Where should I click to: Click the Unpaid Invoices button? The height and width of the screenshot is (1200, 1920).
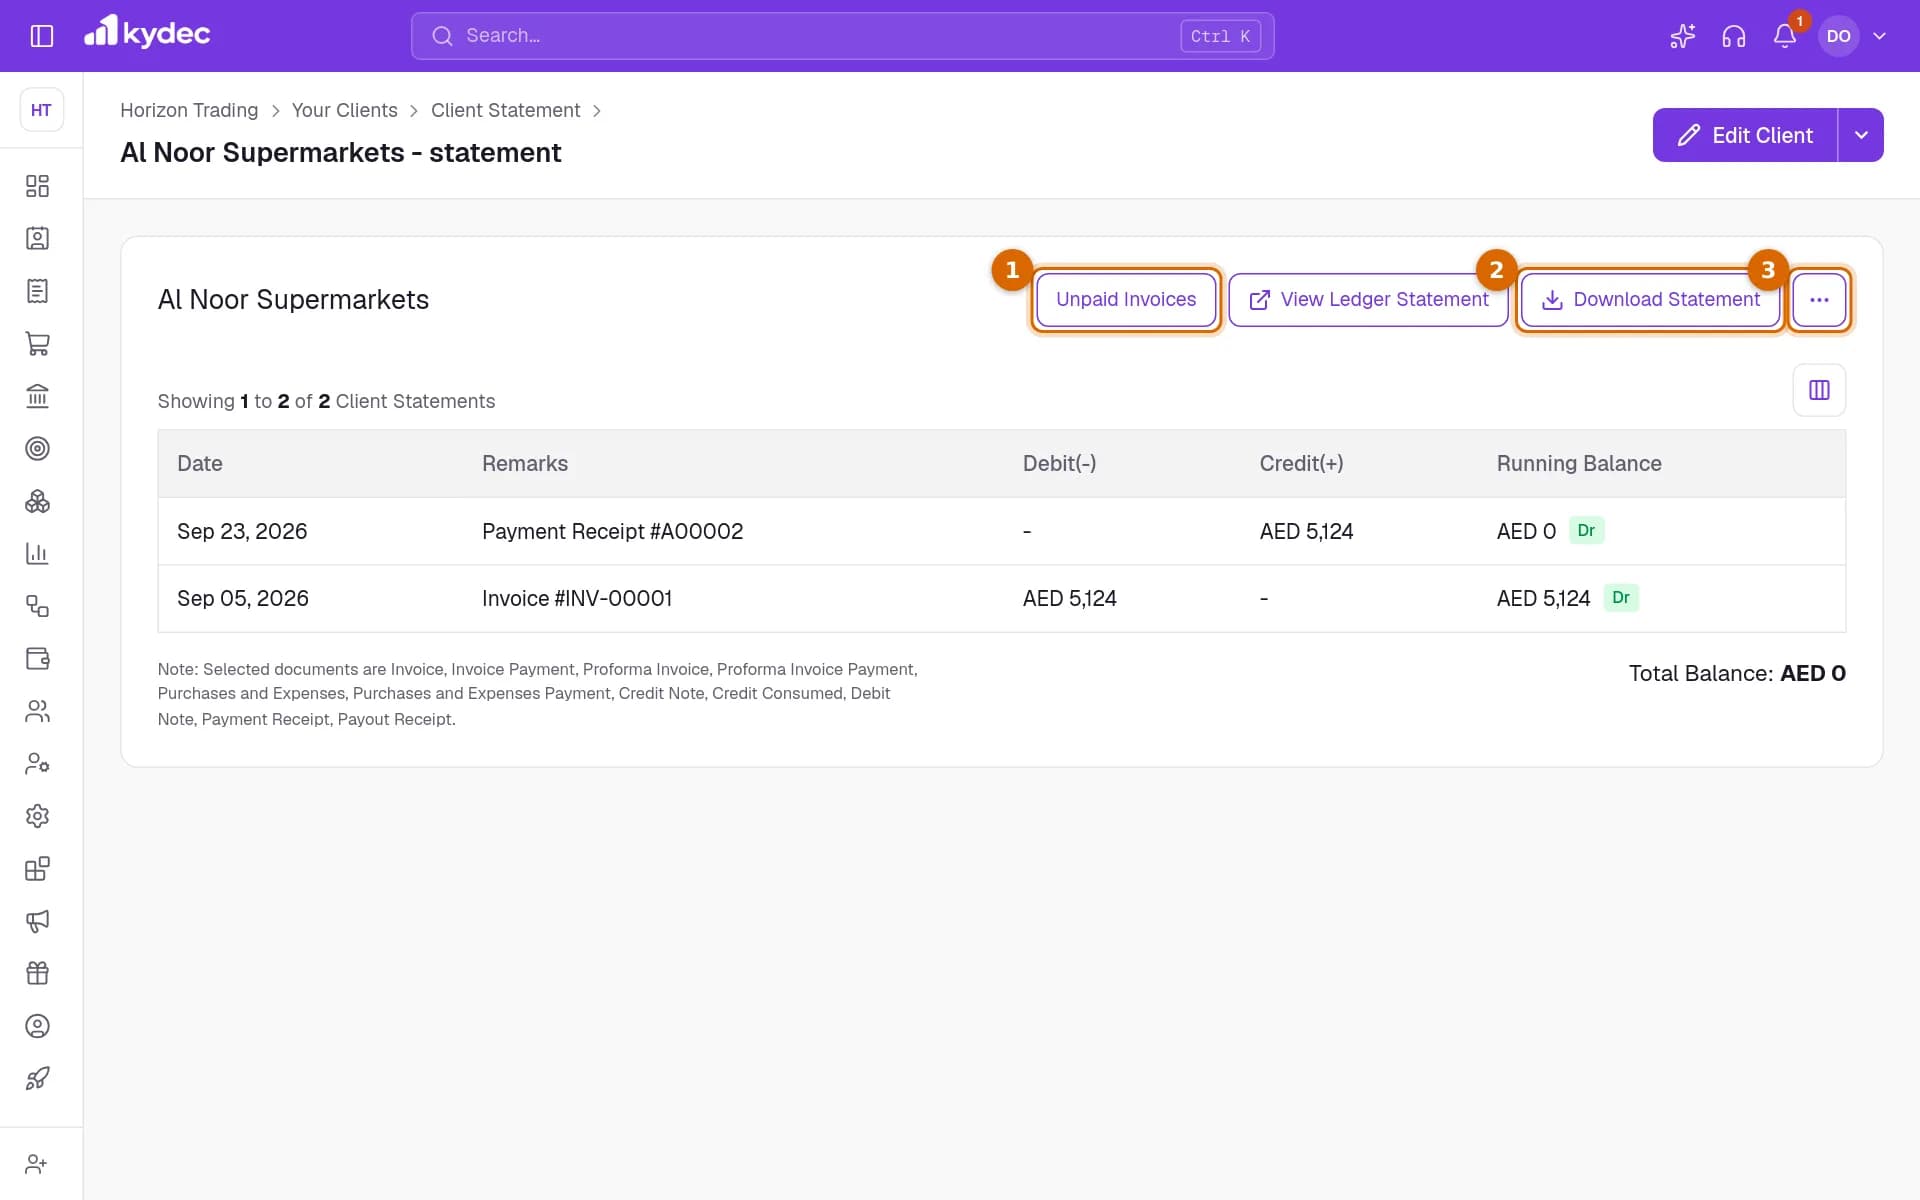tap(1126, 299)
